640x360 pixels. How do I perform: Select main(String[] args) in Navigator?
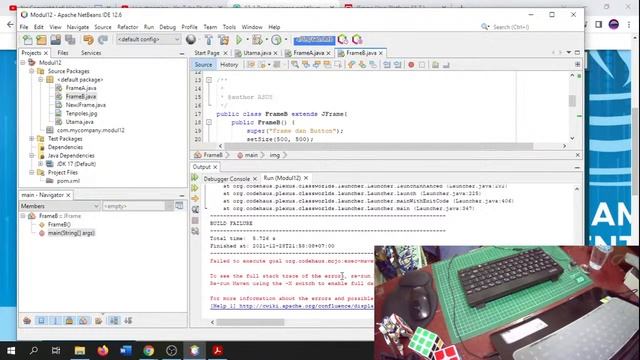tap(71, 233)
